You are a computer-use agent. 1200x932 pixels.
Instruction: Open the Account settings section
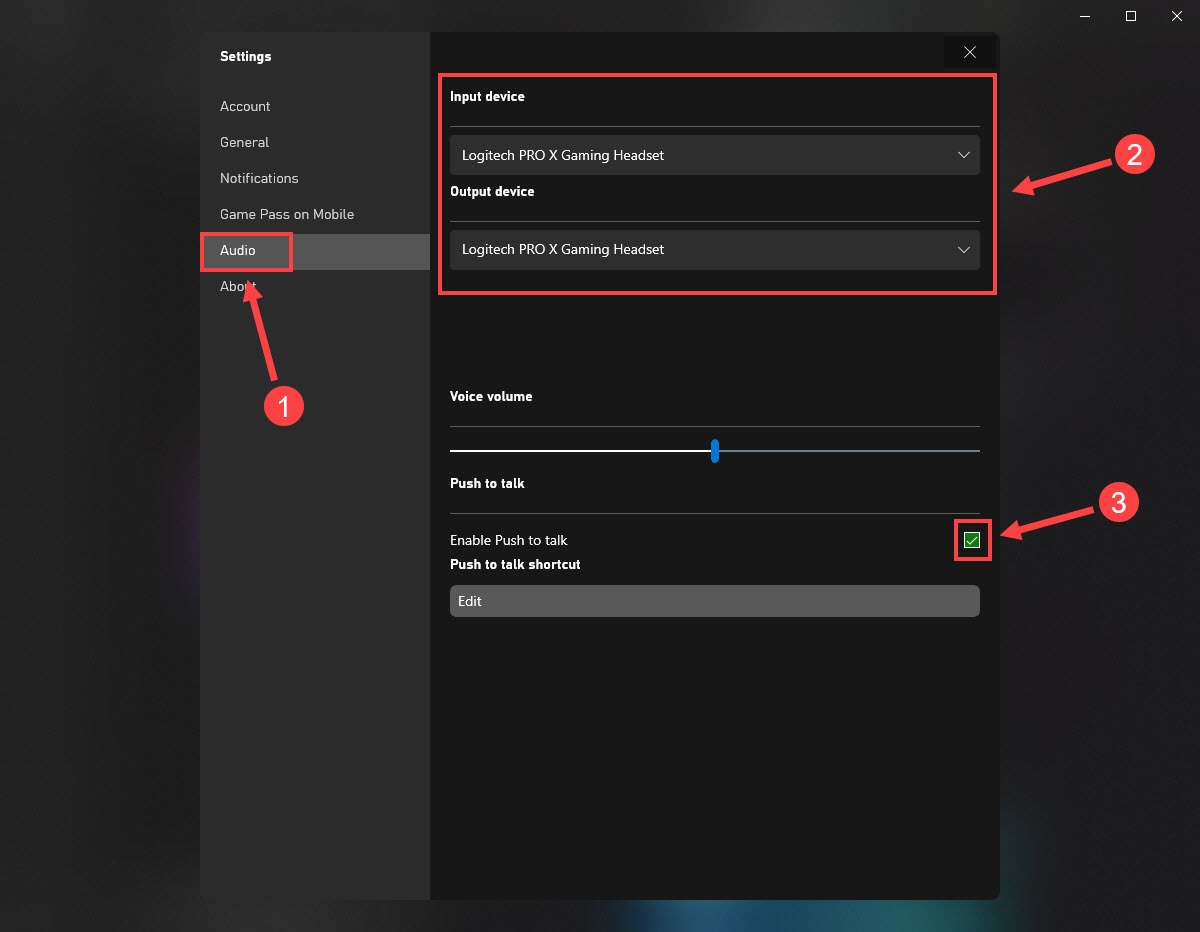(245, 106)
